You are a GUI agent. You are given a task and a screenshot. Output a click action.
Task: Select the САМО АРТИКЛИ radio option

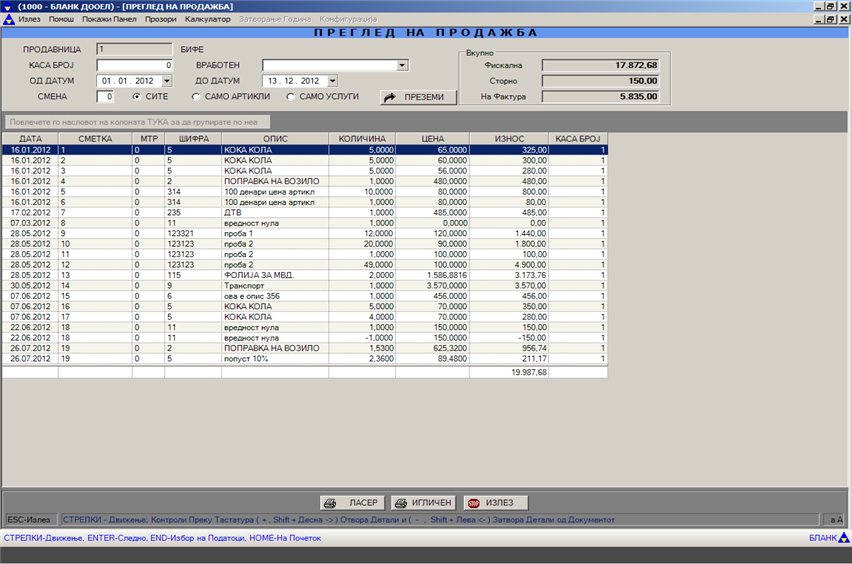[197, 97]
